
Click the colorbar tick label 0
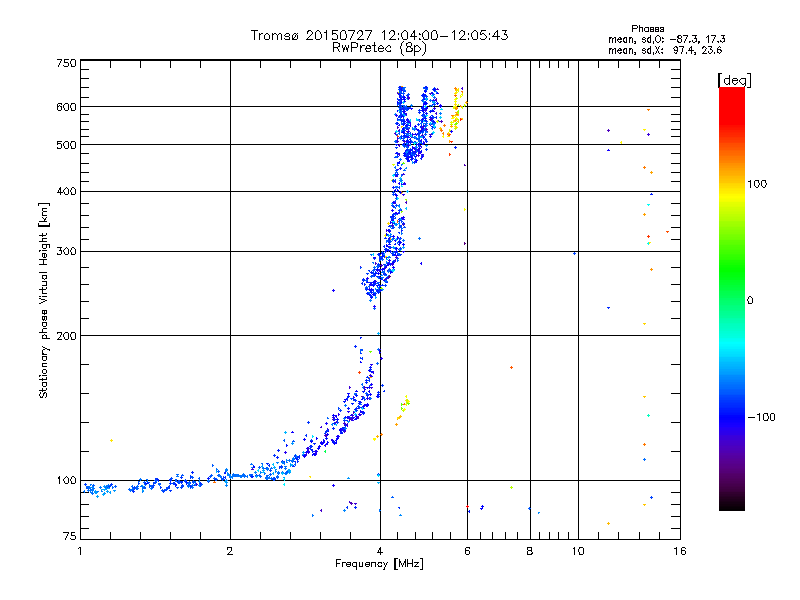pyautogui.click(x=750, y=301)
